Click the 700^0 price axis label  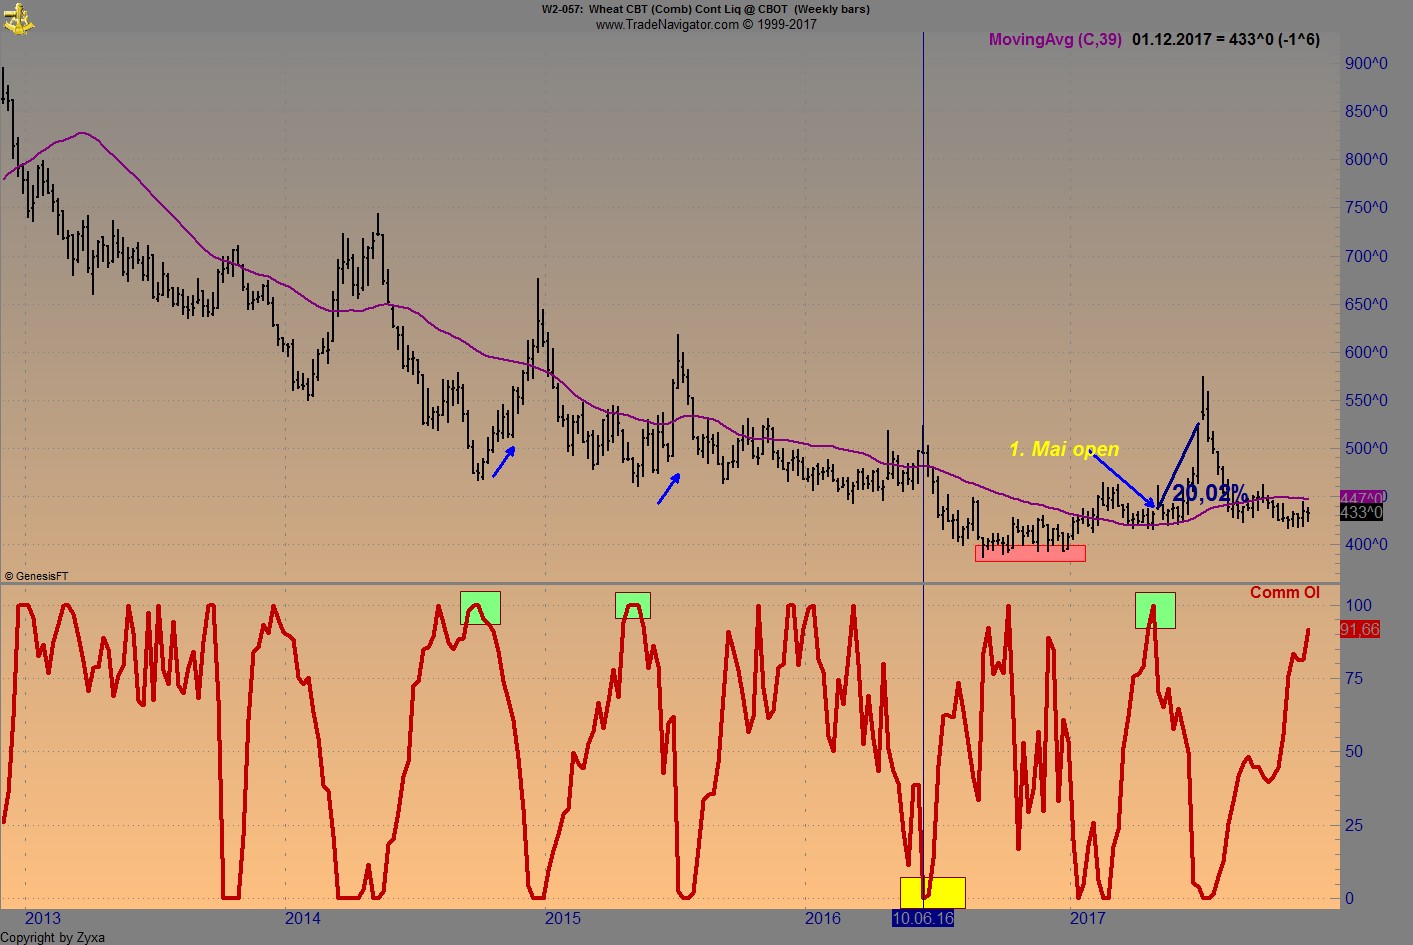(x=1366, y=256)
